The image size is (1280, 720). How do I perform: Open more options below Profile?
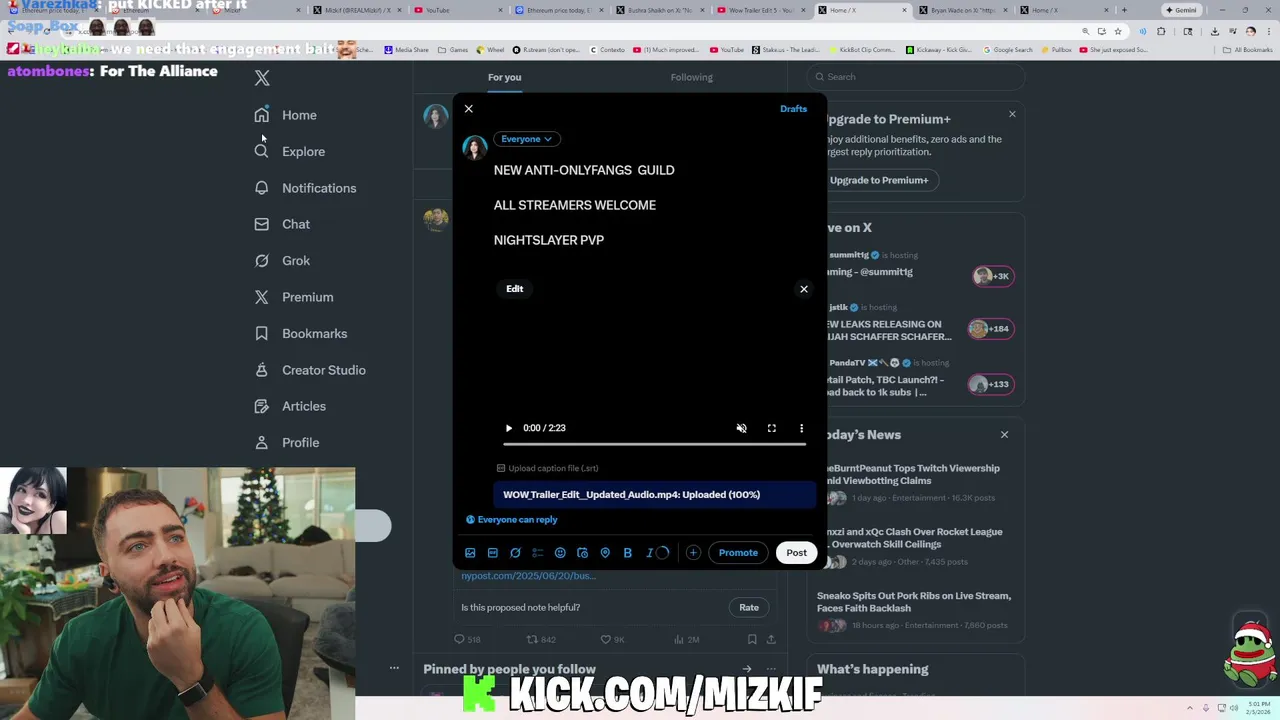tap(394, 667)
